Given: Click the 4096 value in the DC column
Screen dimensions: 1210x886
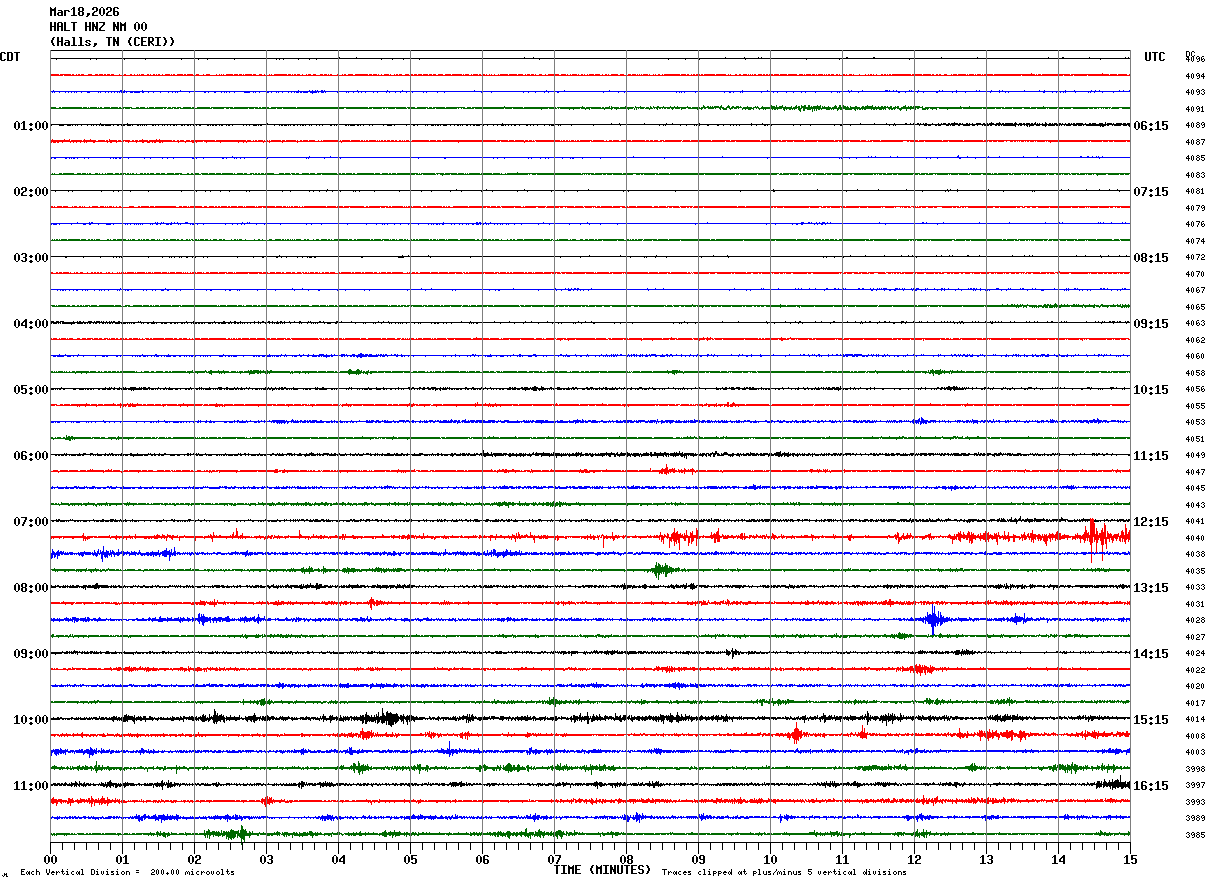Looking at the screenshot, I should 1194,60.
